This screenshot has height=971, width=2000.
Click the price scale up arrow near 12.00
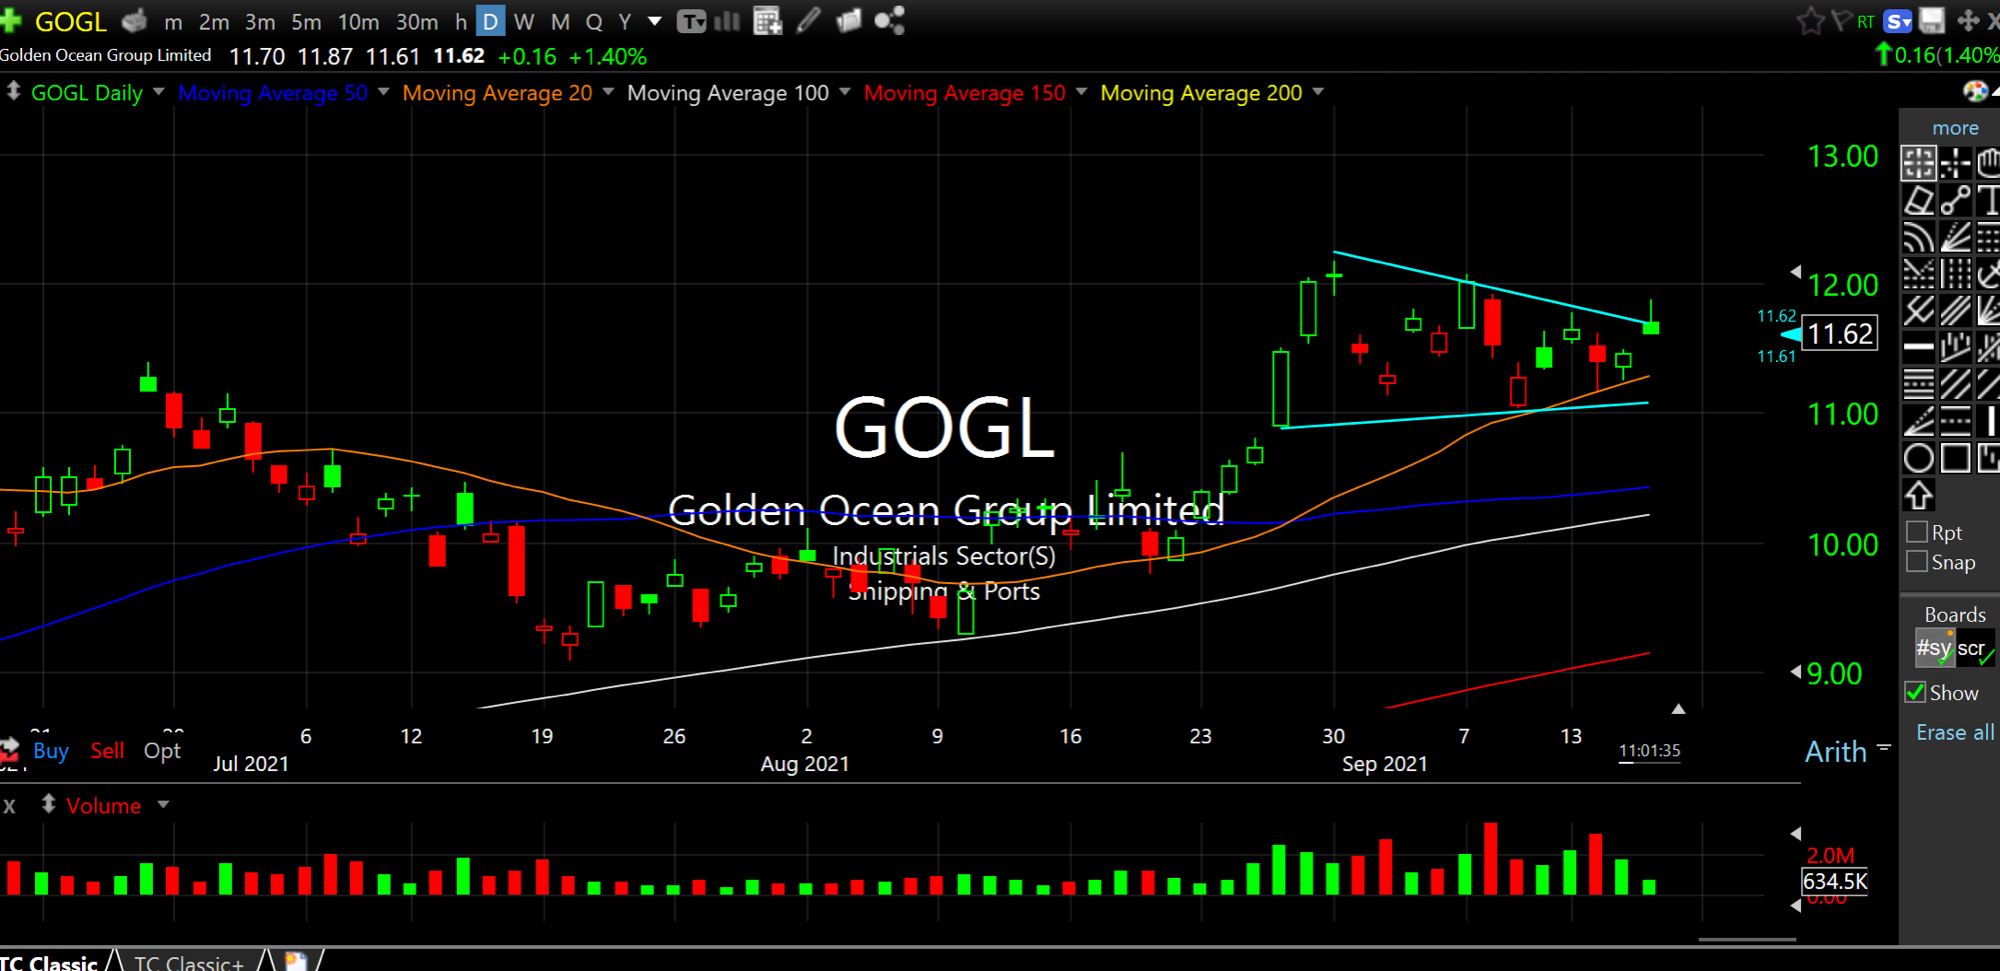tap(1795, 271)
